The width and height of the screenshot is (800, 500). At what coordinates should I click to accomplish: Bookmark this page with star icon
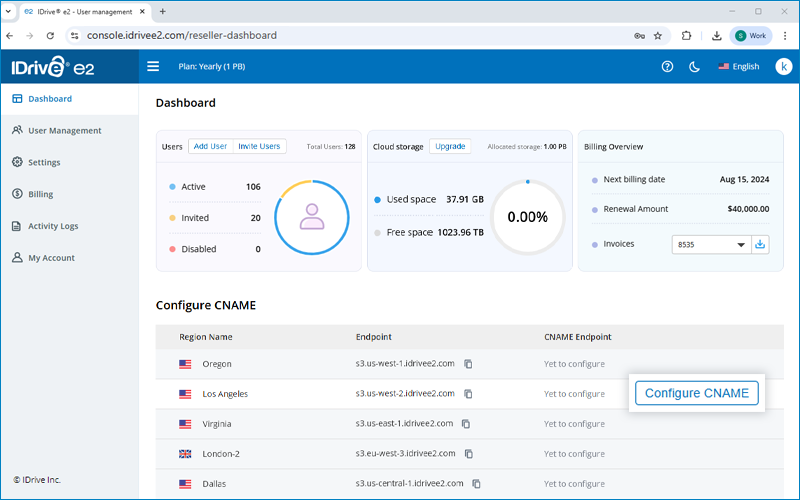(658, 36)
